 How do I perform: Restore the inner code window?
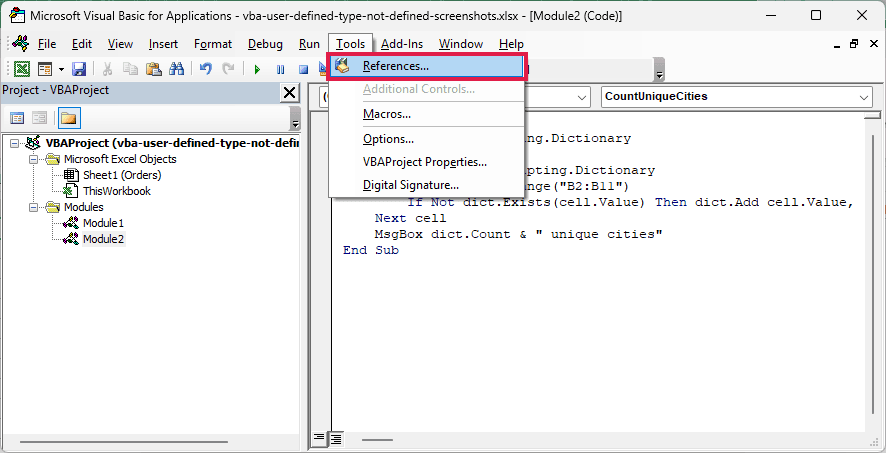[853, 44]
